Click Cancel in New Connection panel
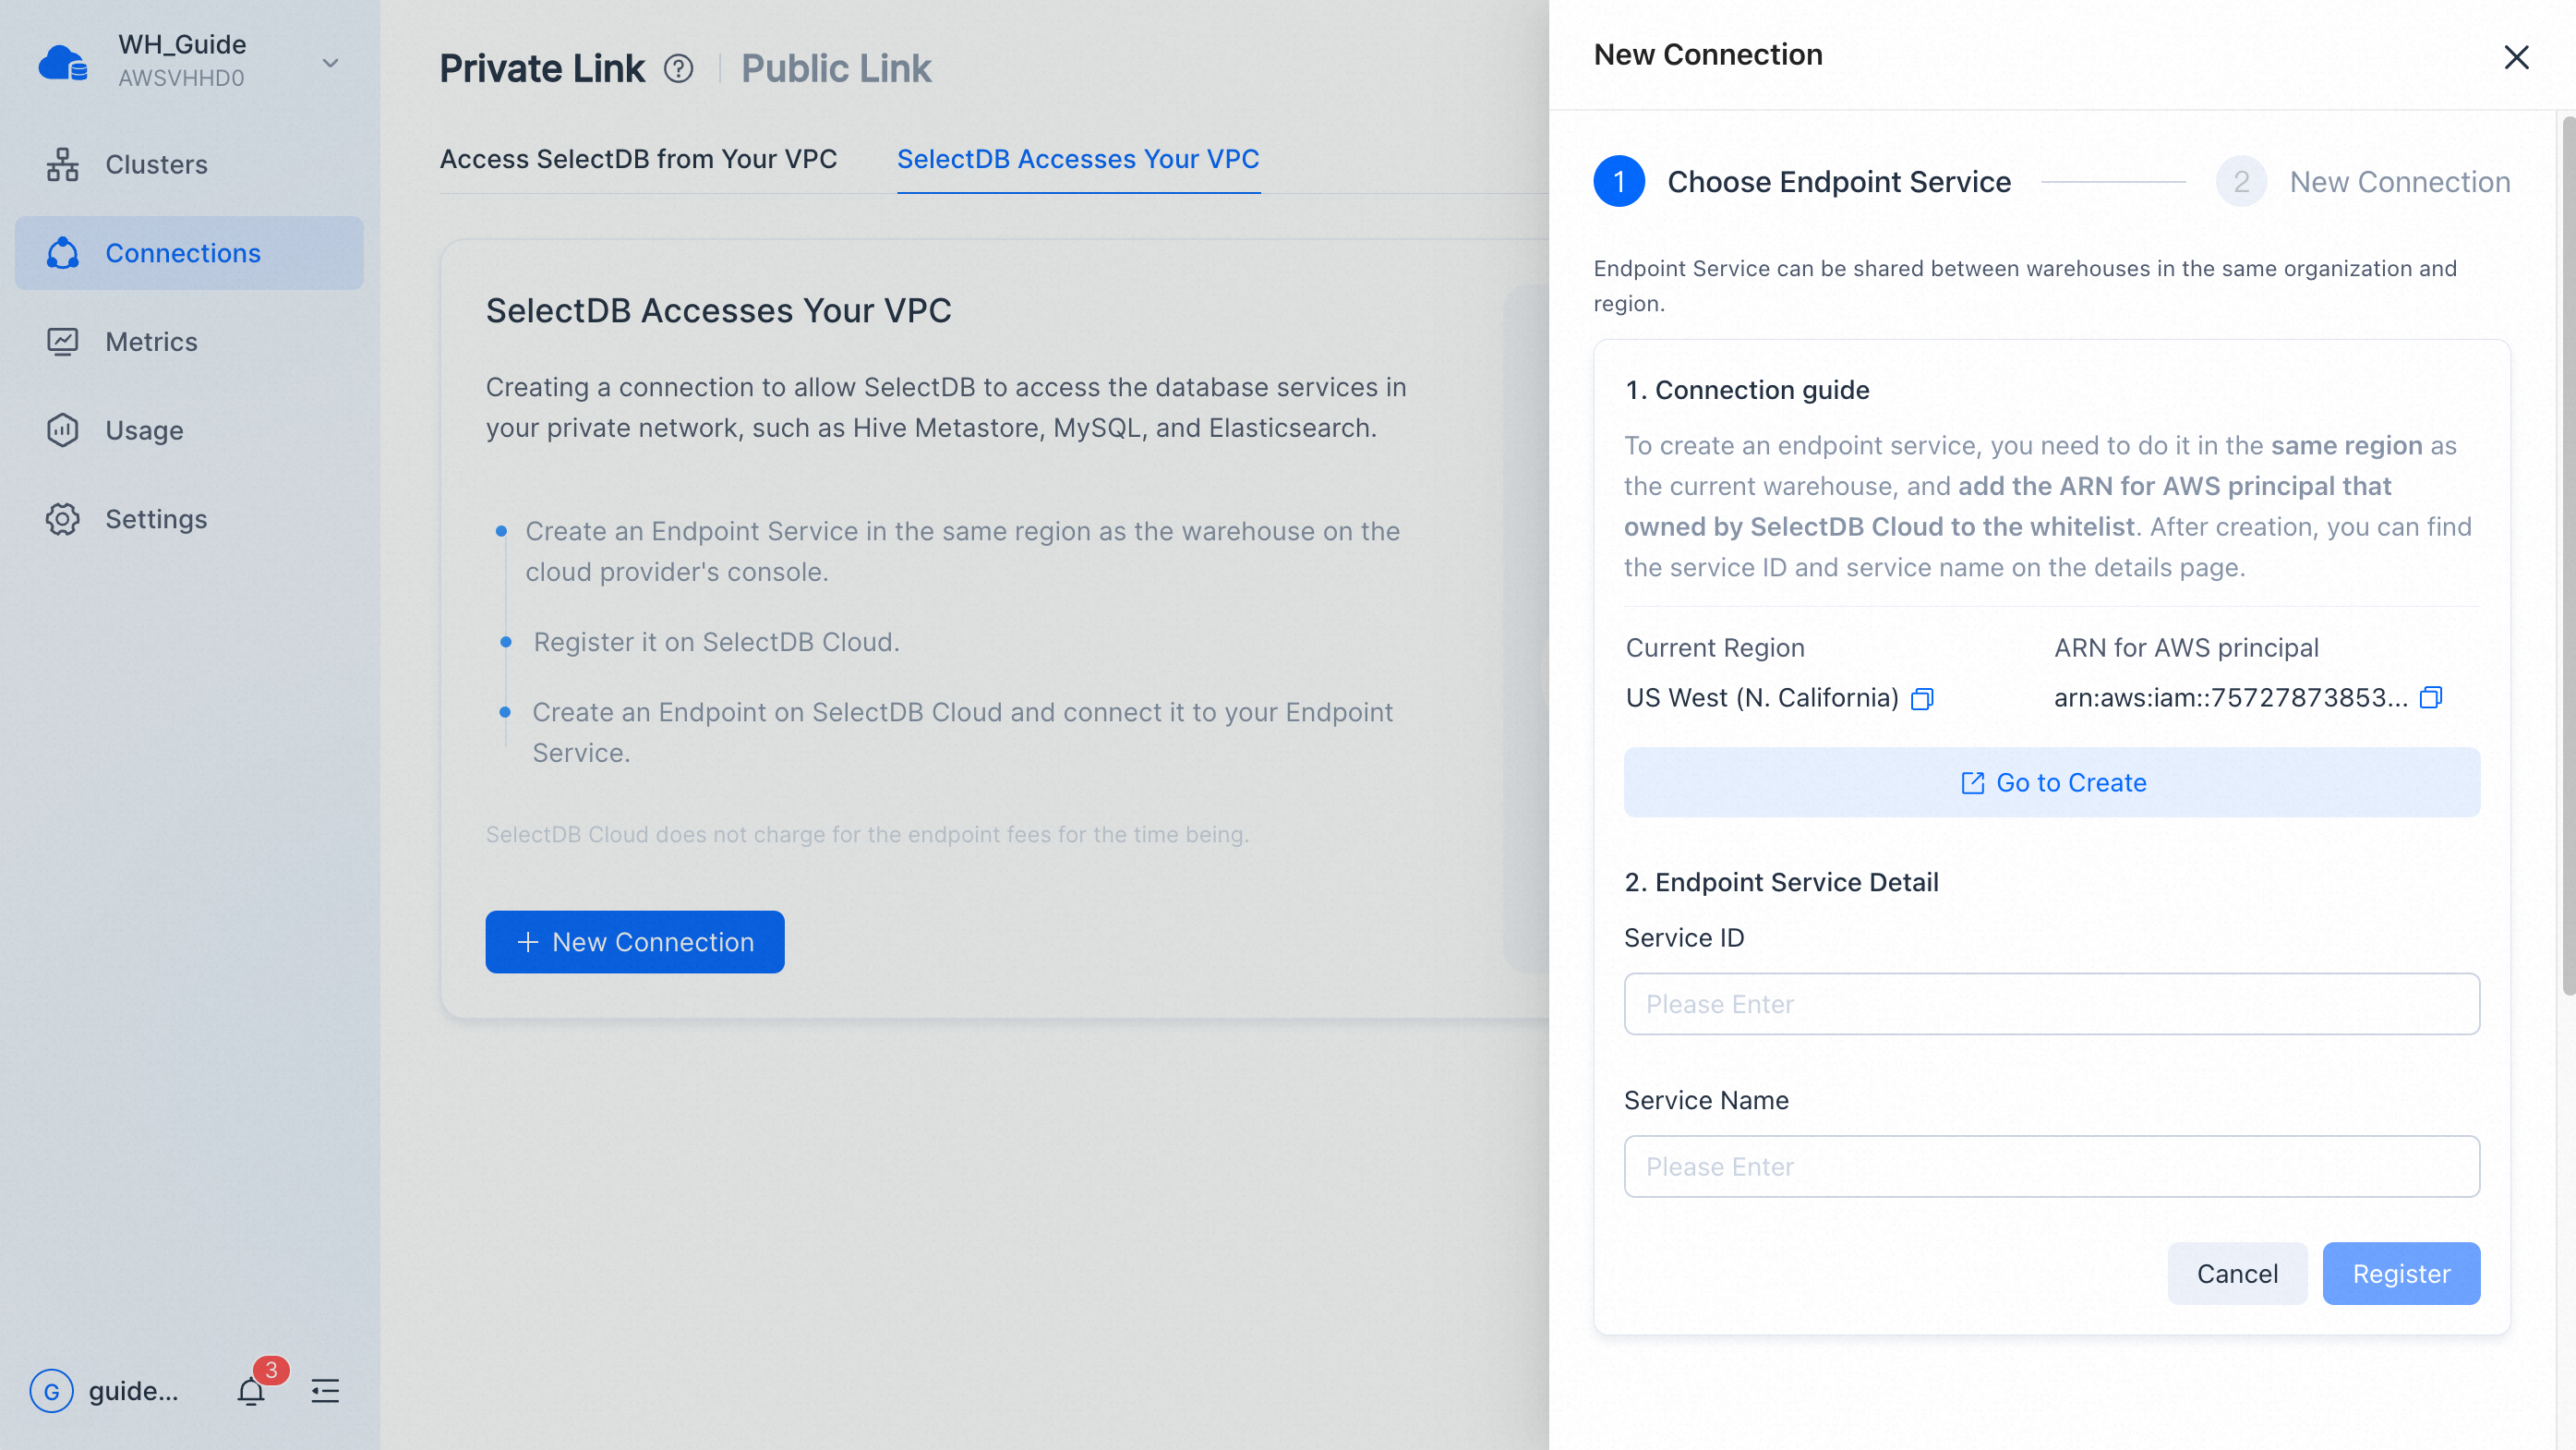The width and height of the screenshot is (2576, 1450). 2236,1273
